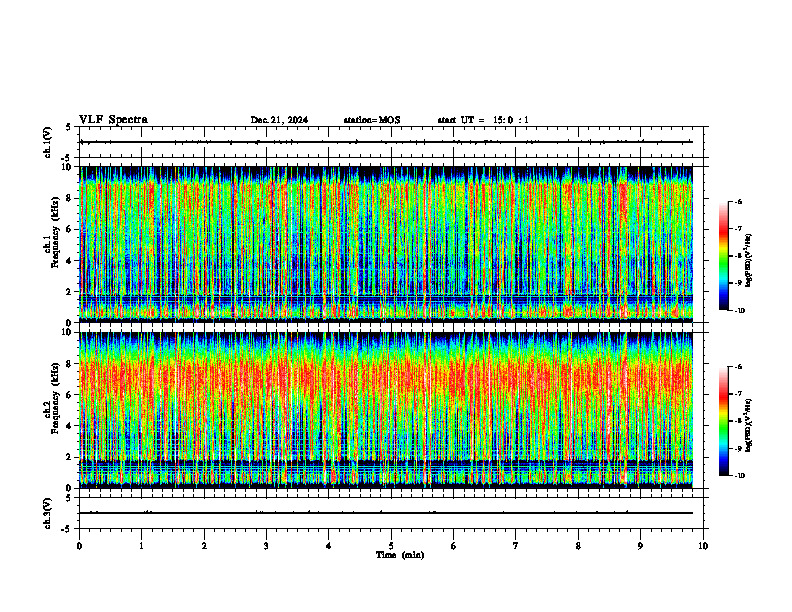Click time axis tick label "4"
The height and width of the screenshot is (612, 792).
point(329,546)
